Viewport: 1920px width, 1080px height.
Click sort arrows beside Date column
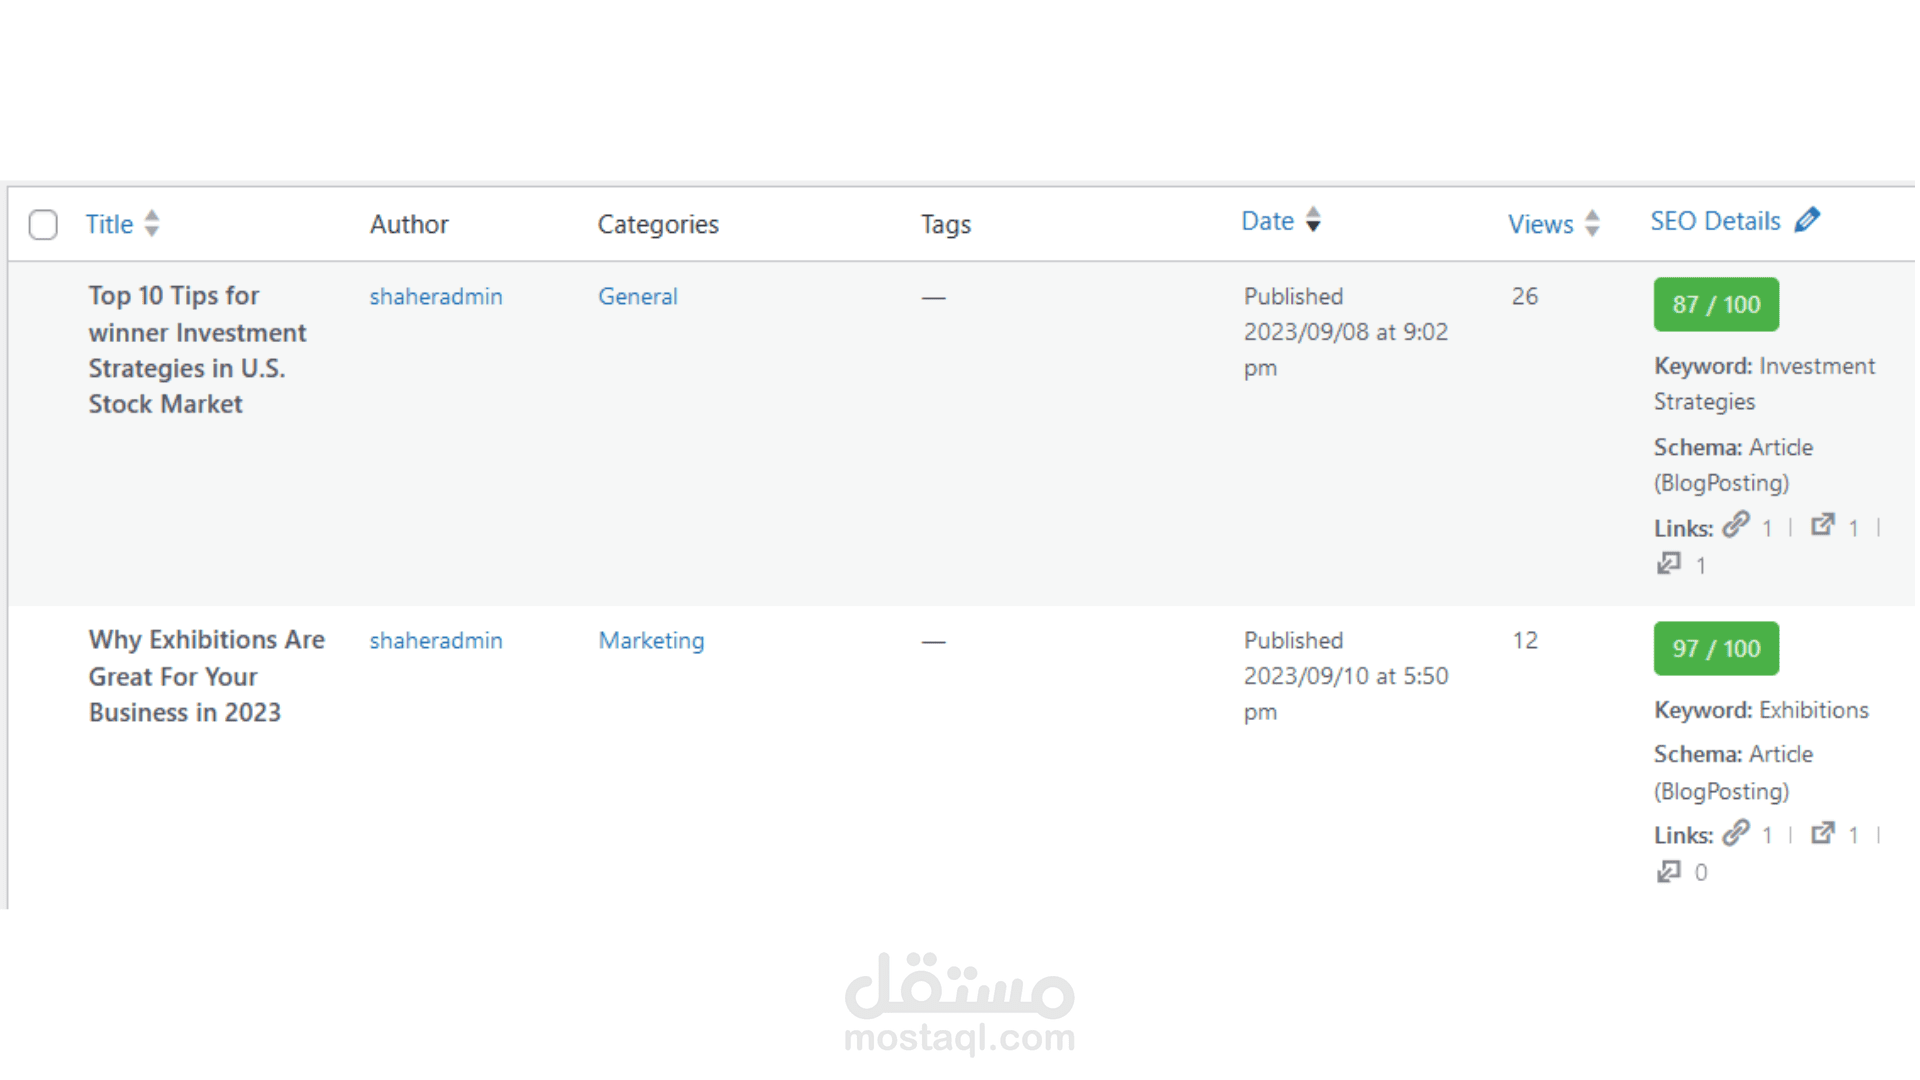tap(1313, 220)
